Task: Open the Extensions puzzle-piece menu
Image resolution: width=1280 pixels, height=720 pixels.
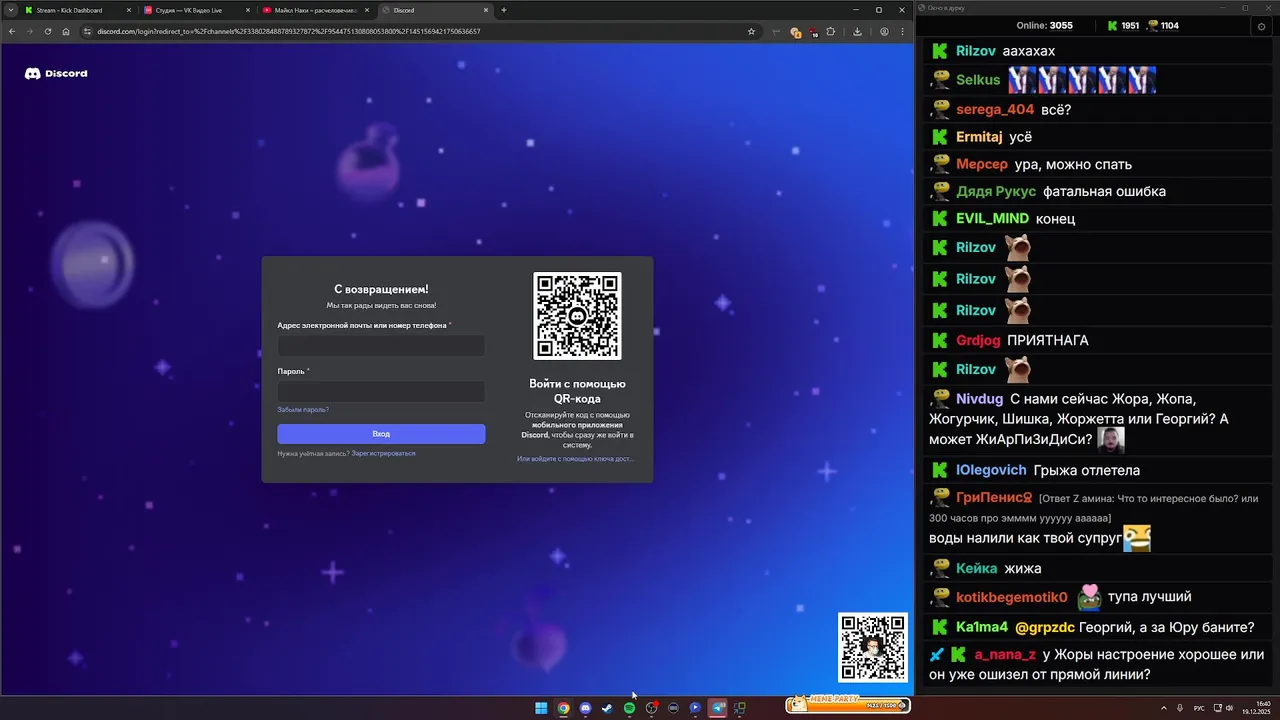Action: coord(830,31)
